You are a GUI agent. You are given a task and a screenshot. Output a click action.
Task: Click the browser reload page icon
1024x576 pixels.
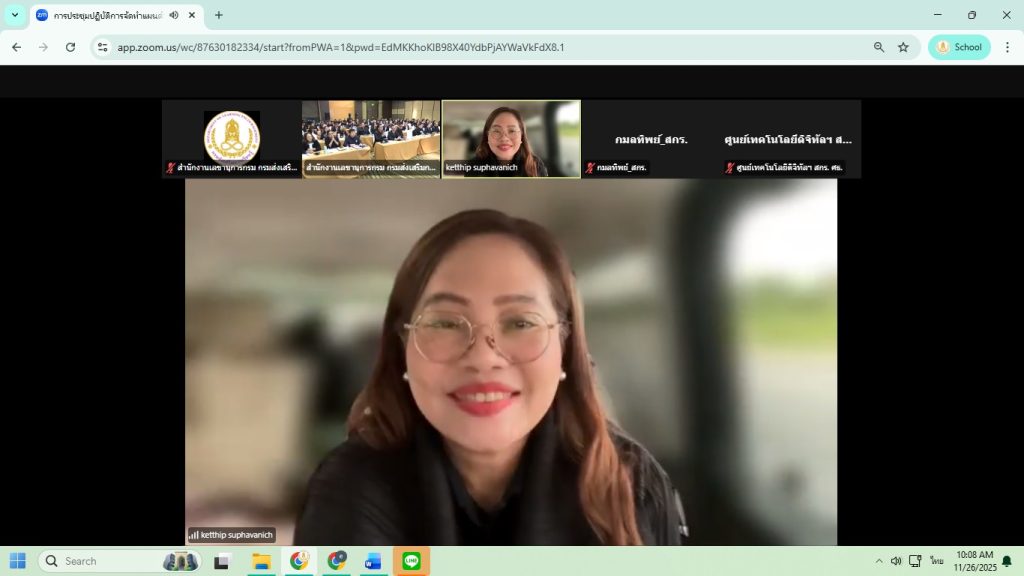70,47
